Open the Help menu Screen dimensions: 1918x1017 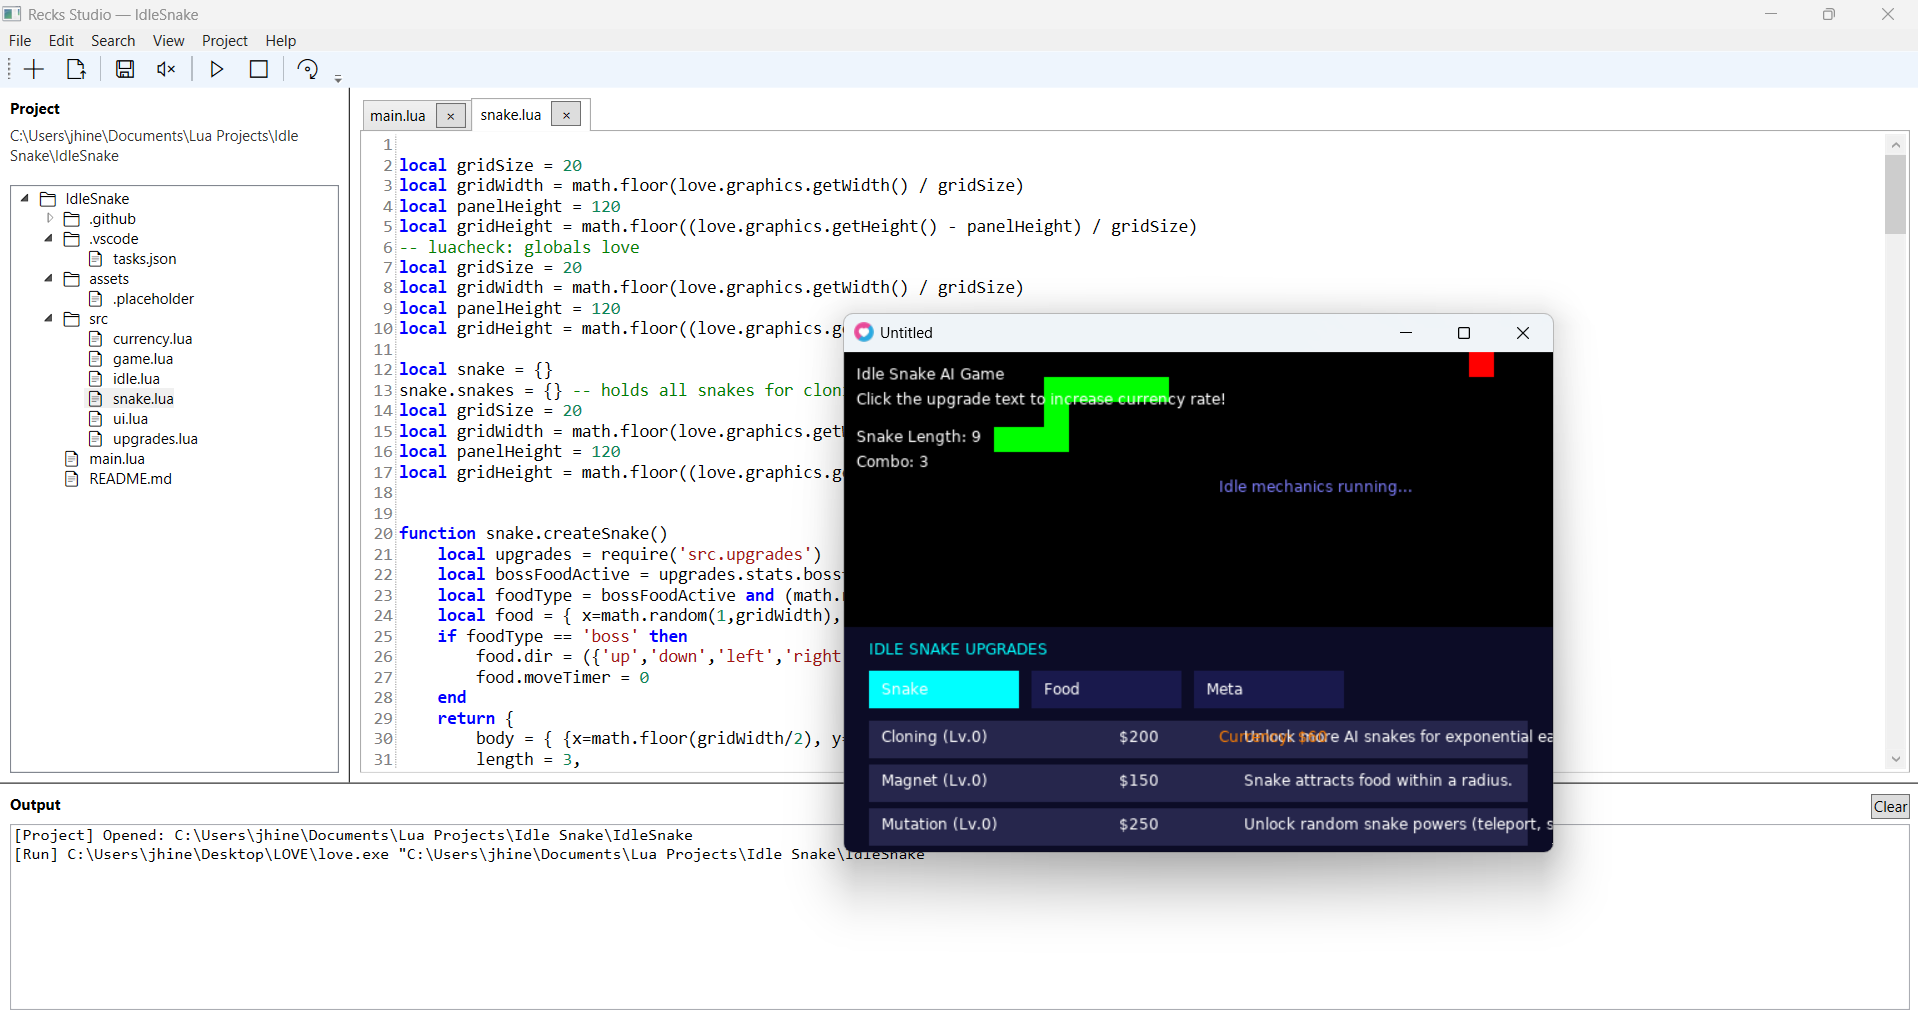[280, 41]
